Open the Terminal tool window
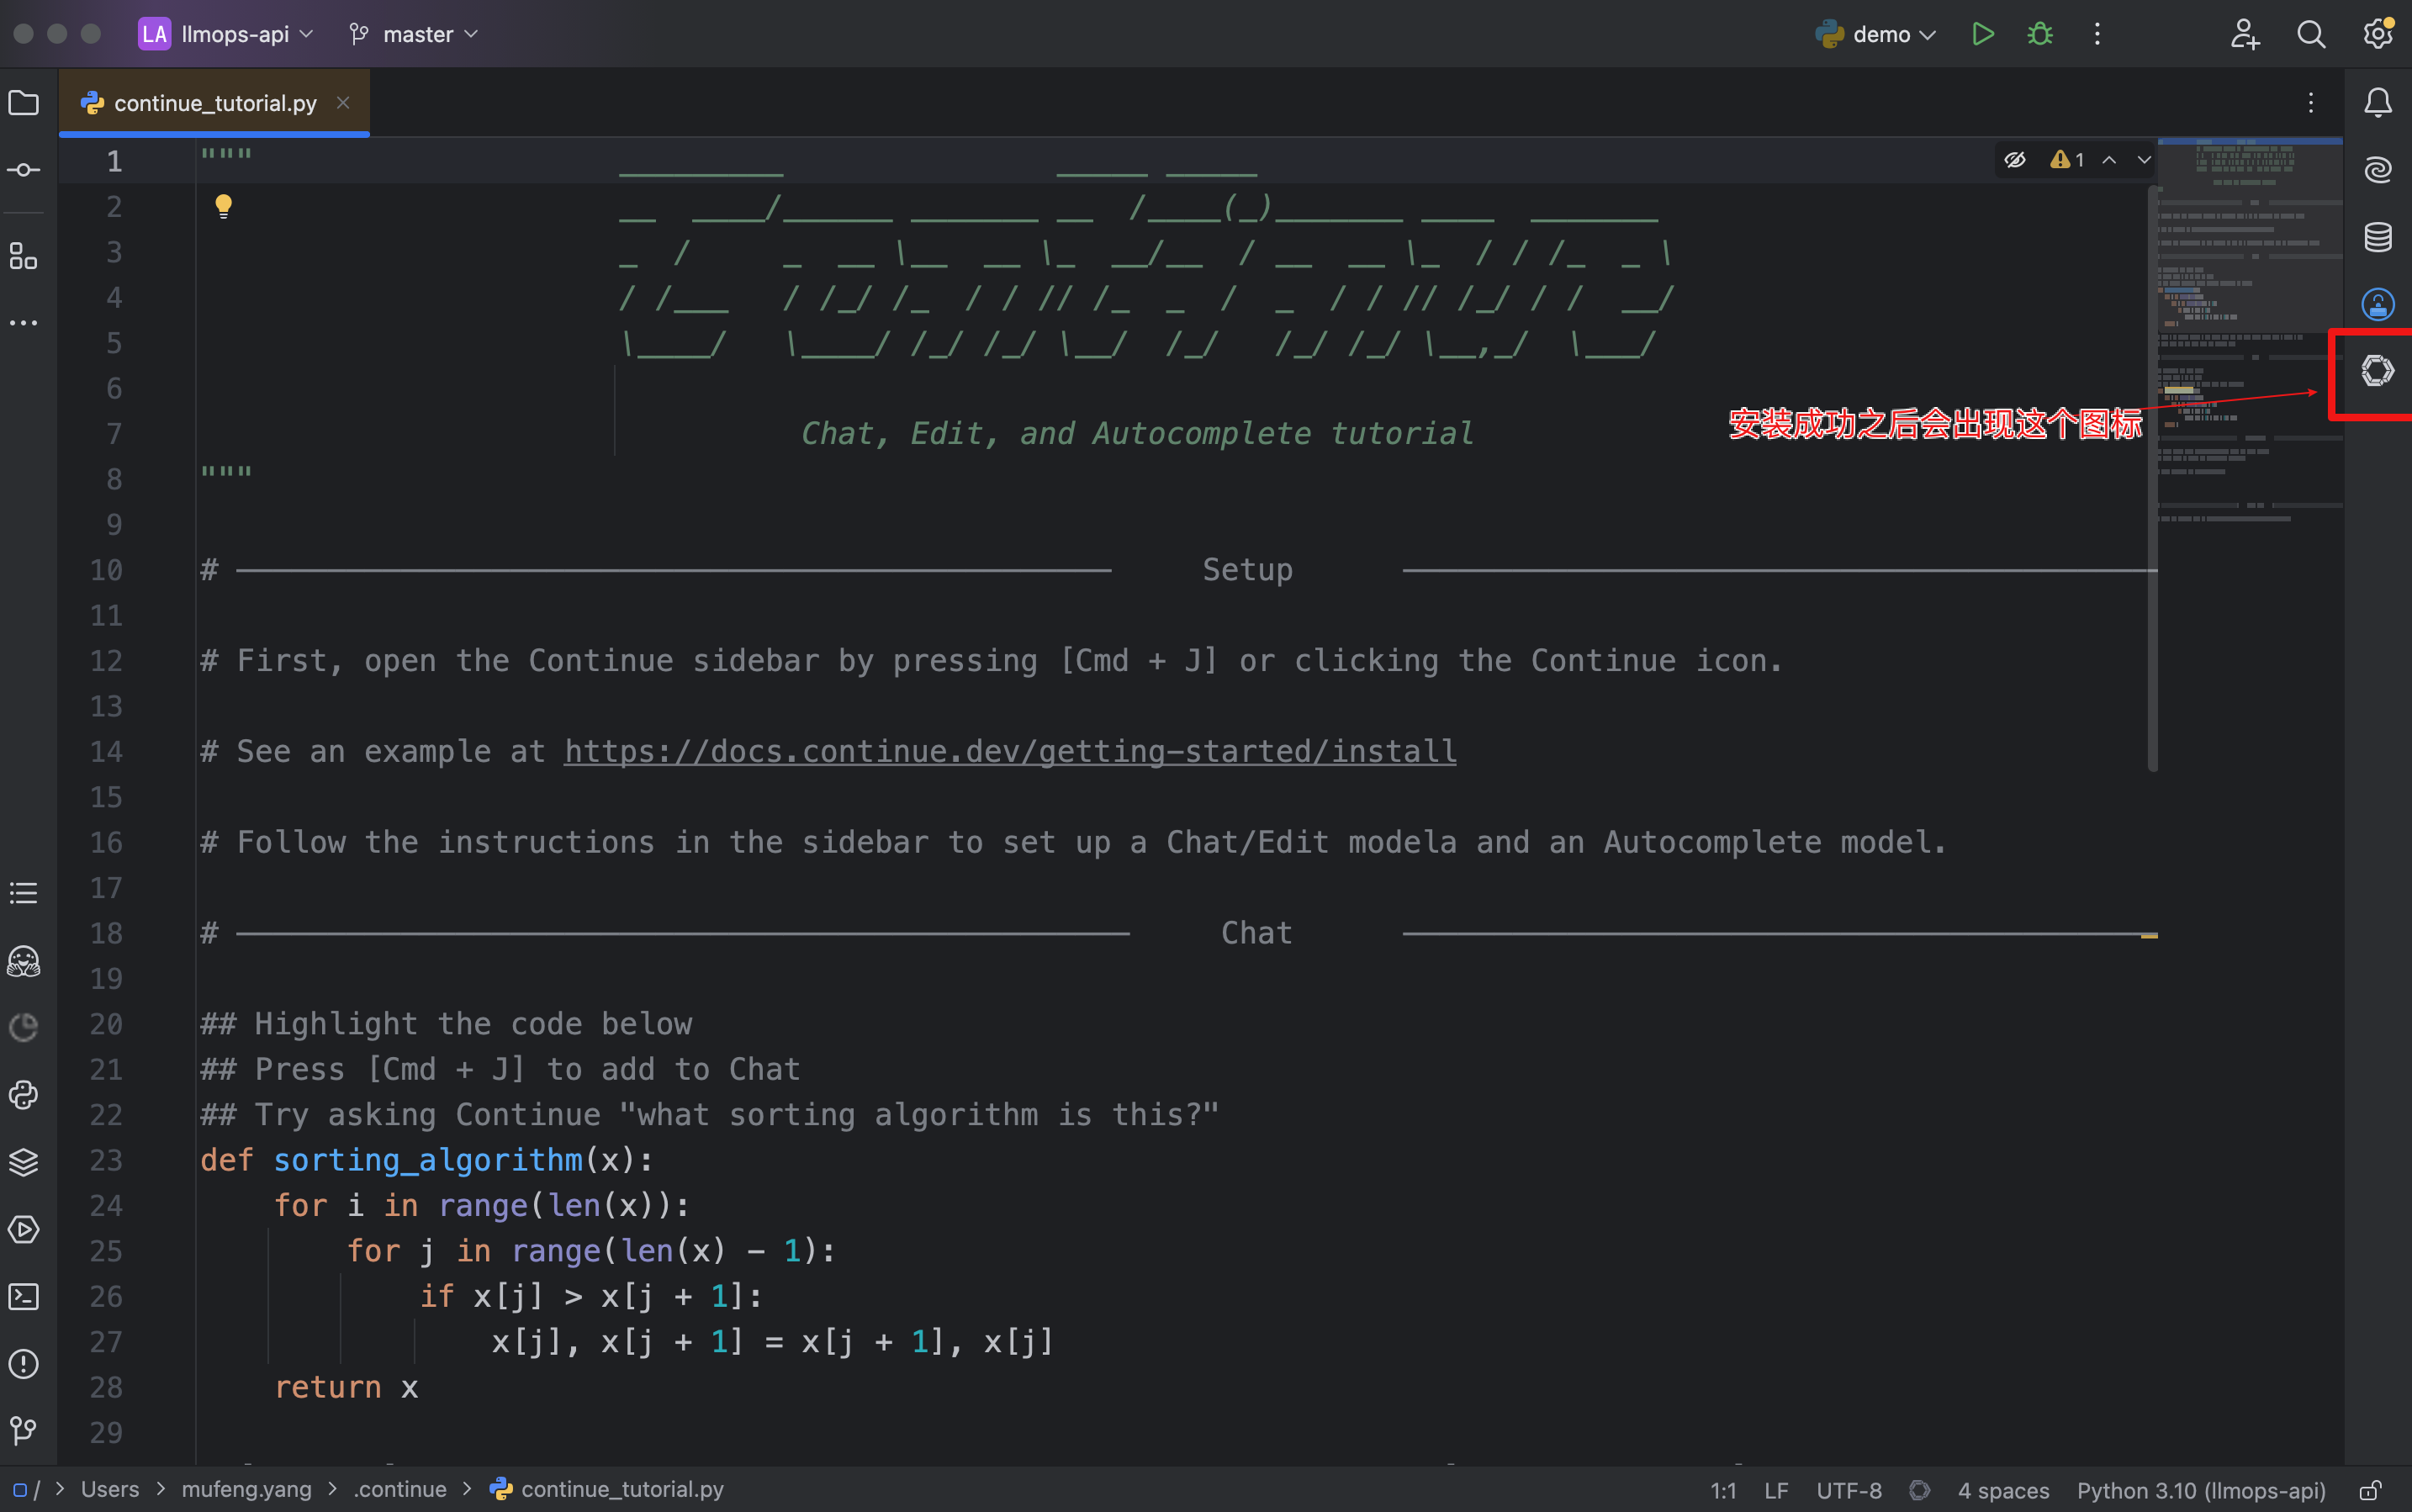Screen dimensions: 2412x1512 tap(23, 1297)
